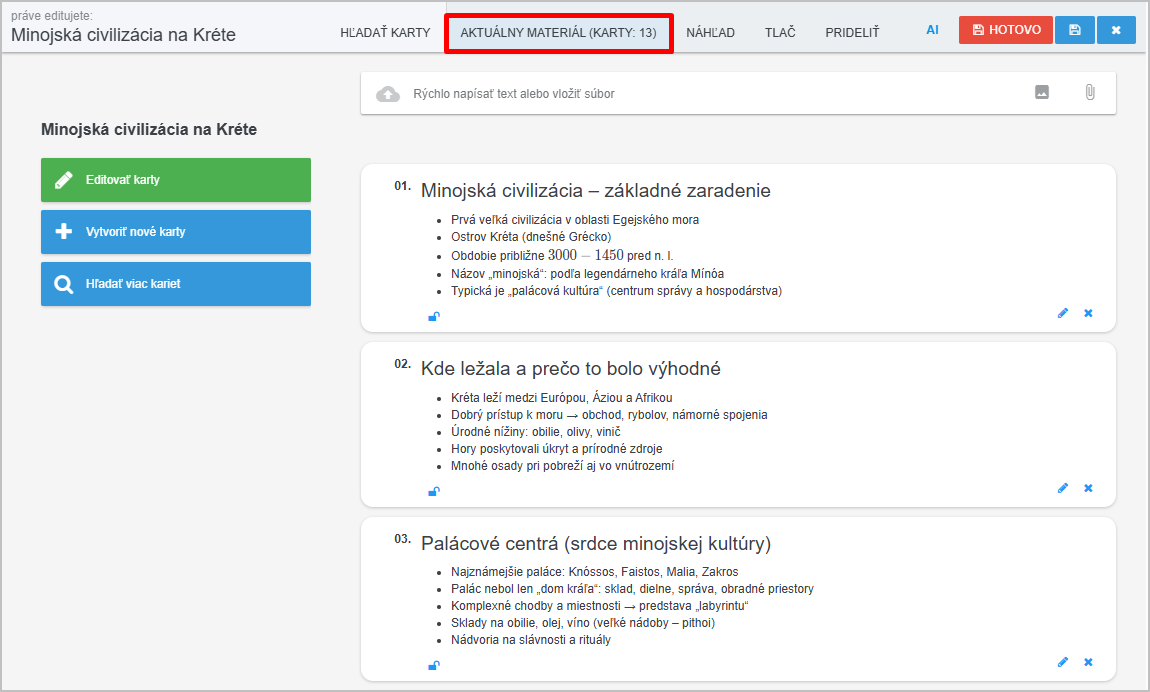Toggle lock on Palácové centrá card
Viewport: 1150px width, 692px height.
point(434,665)
